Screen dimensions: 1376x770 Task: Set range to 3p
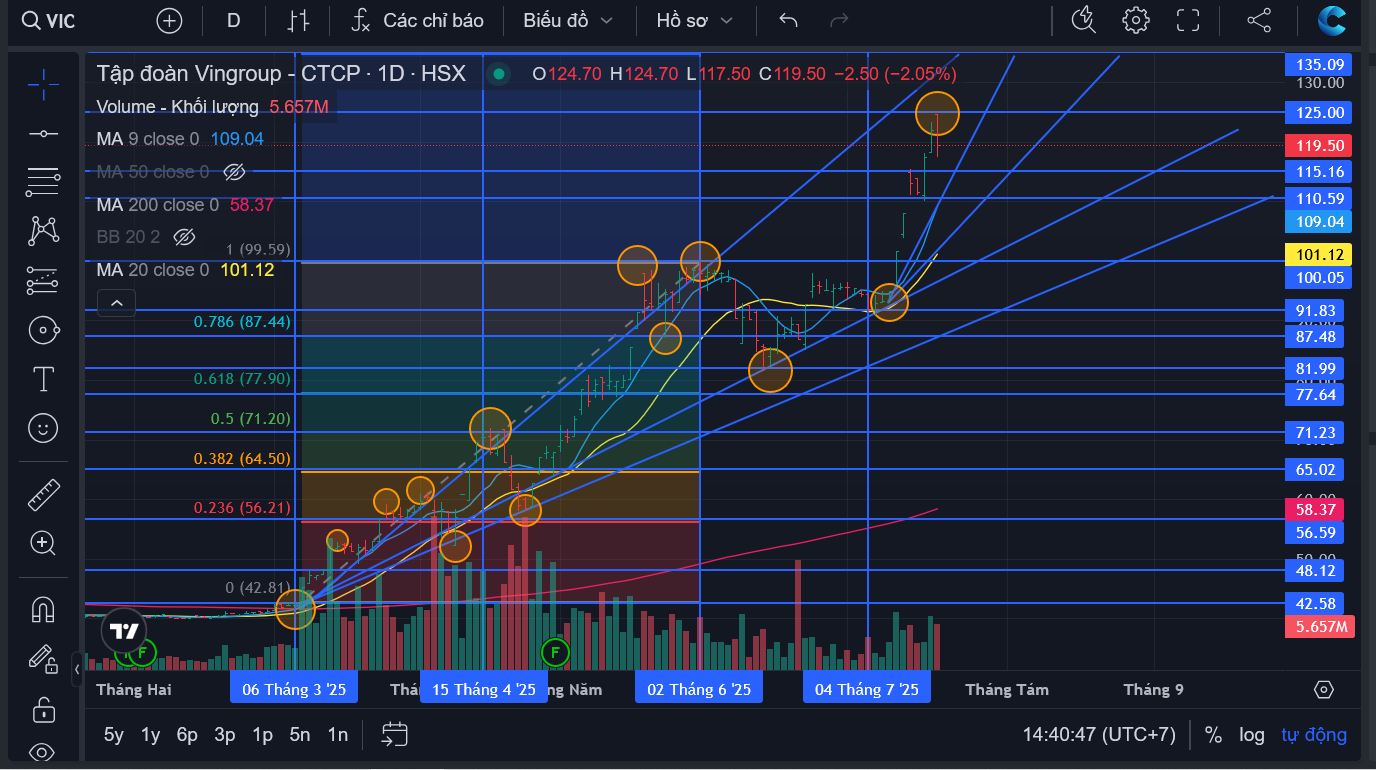coord(225,735)
